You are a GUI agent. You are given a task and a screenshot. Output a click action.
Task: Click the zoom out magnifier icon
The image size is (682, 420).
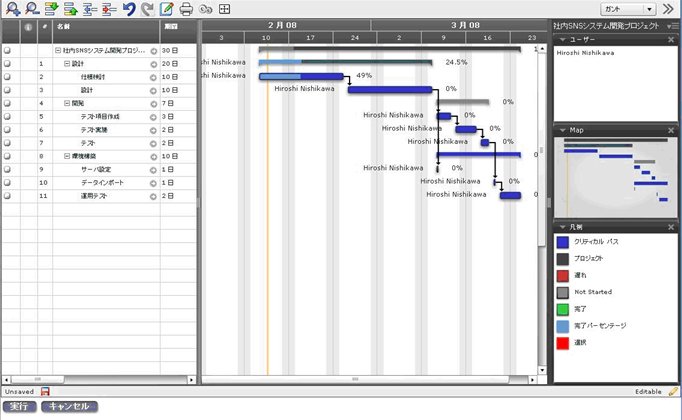32,8
